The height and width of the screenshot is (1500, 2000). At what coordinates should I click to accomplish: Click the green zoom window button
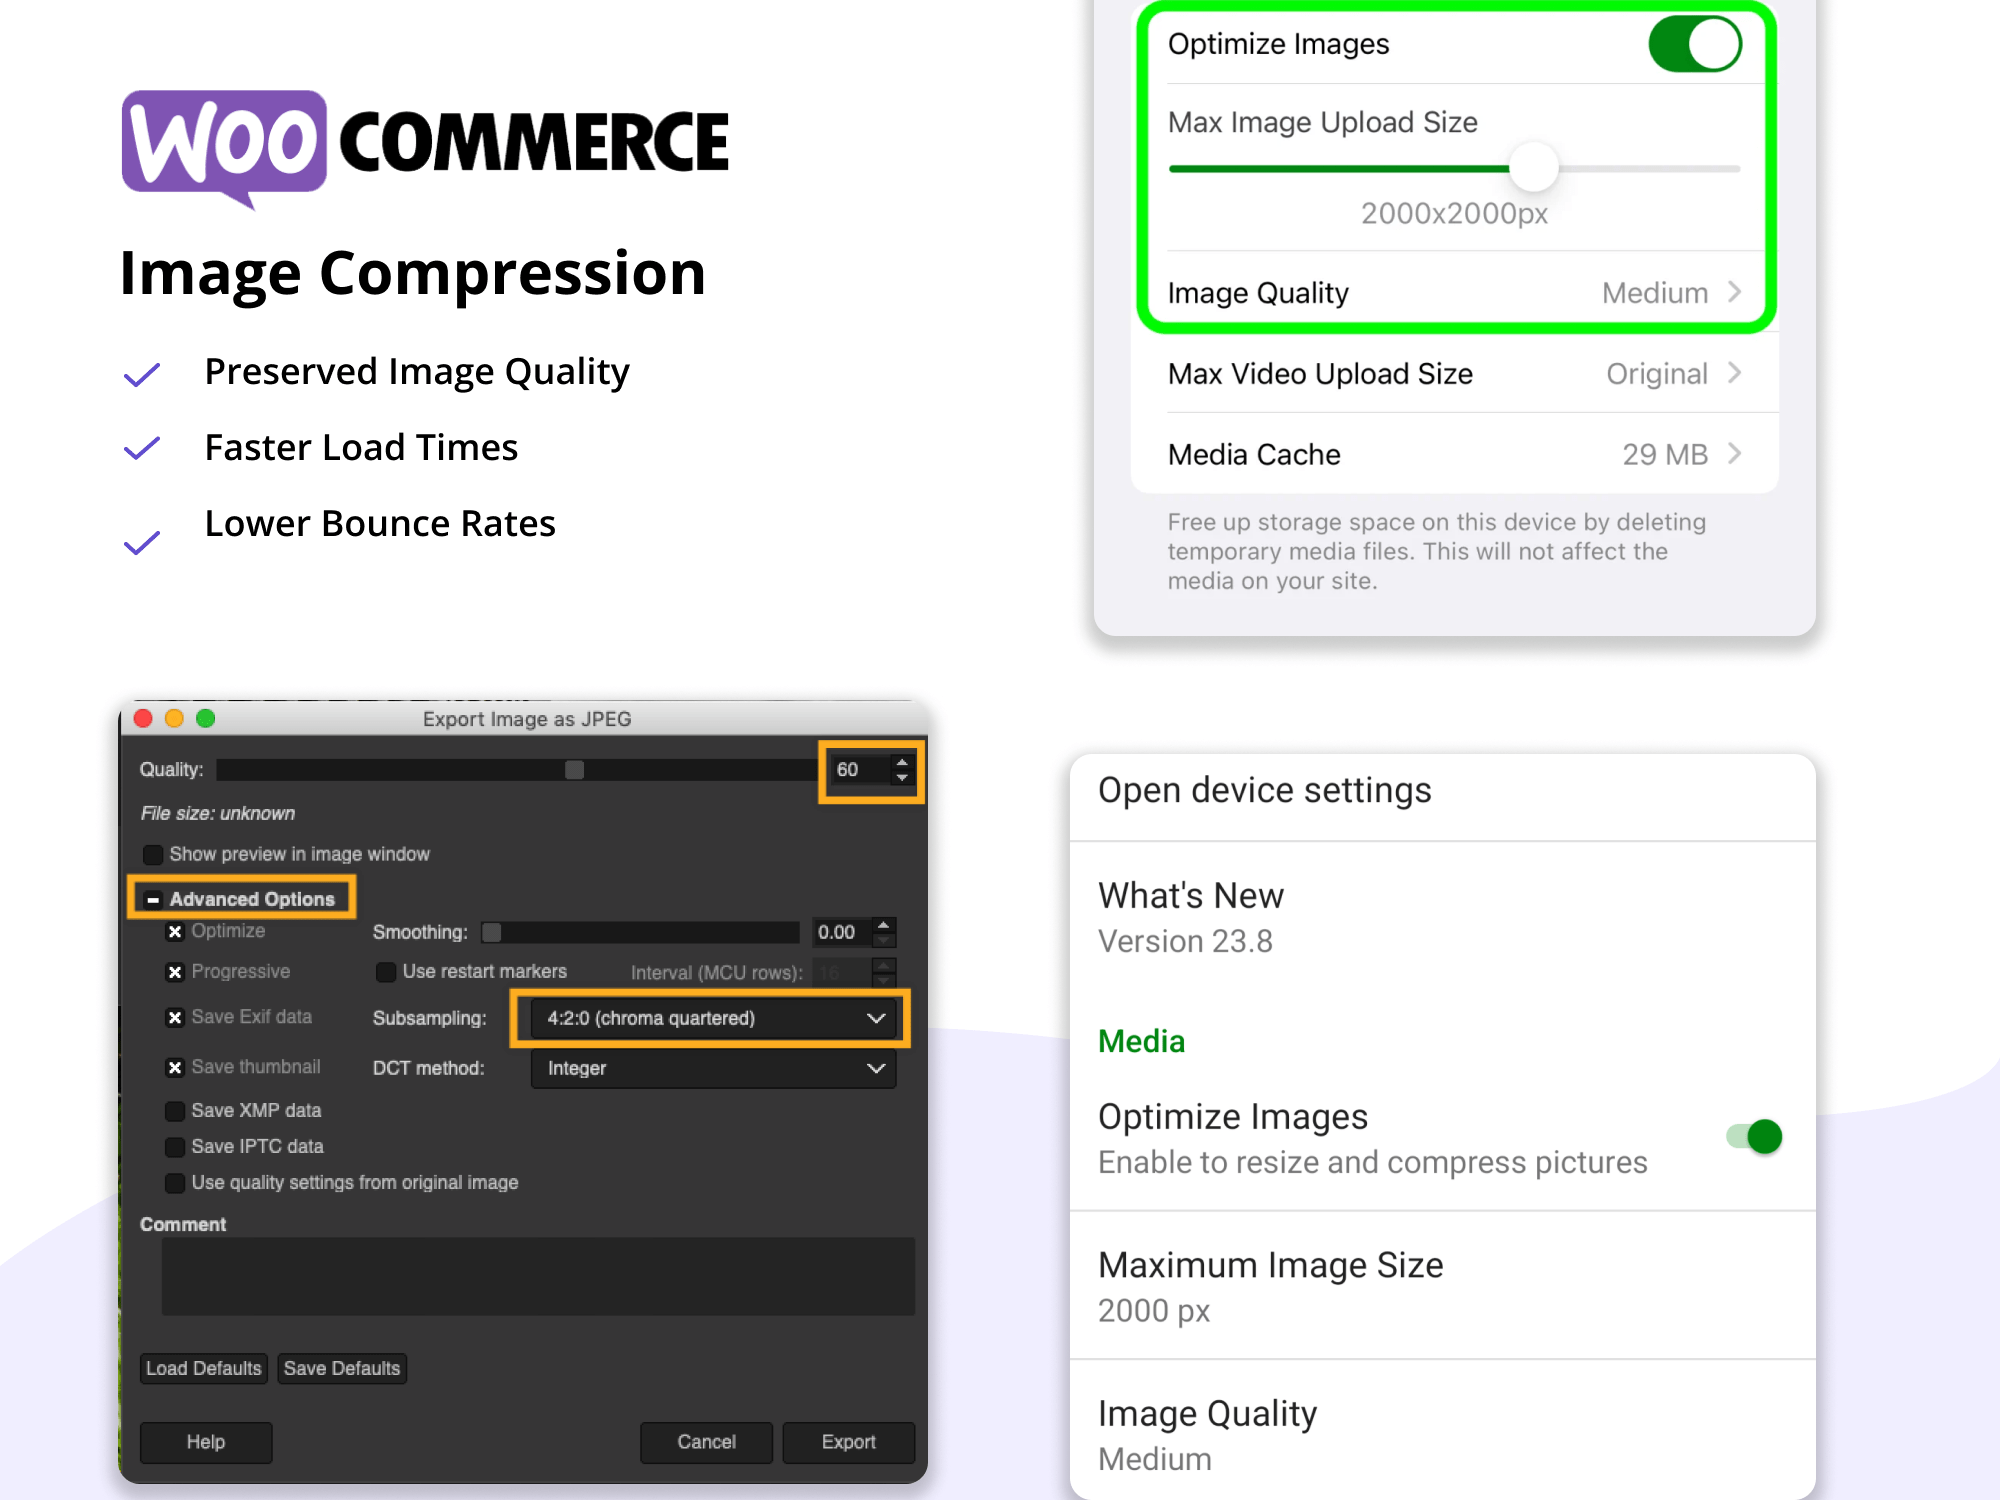(x=206, y=718)
